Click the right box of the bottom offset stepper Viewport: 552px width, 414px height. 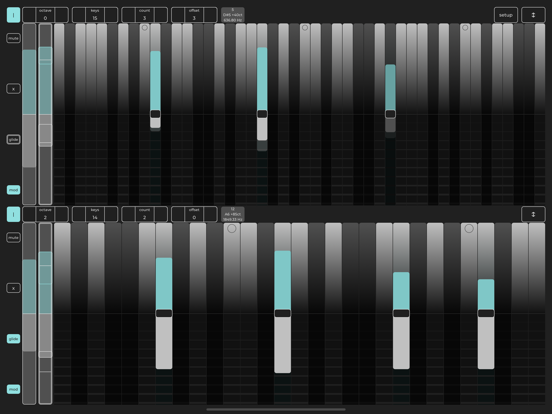[x=211, y=214]
